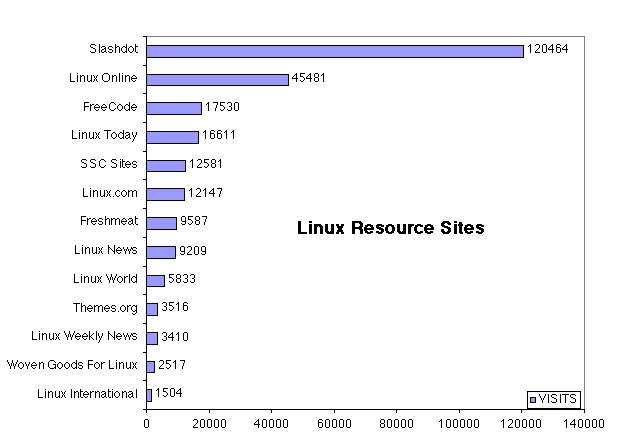This screenshot has height=446, width=619.
Task: Select the 45481 data label
Action: point(309,79)
